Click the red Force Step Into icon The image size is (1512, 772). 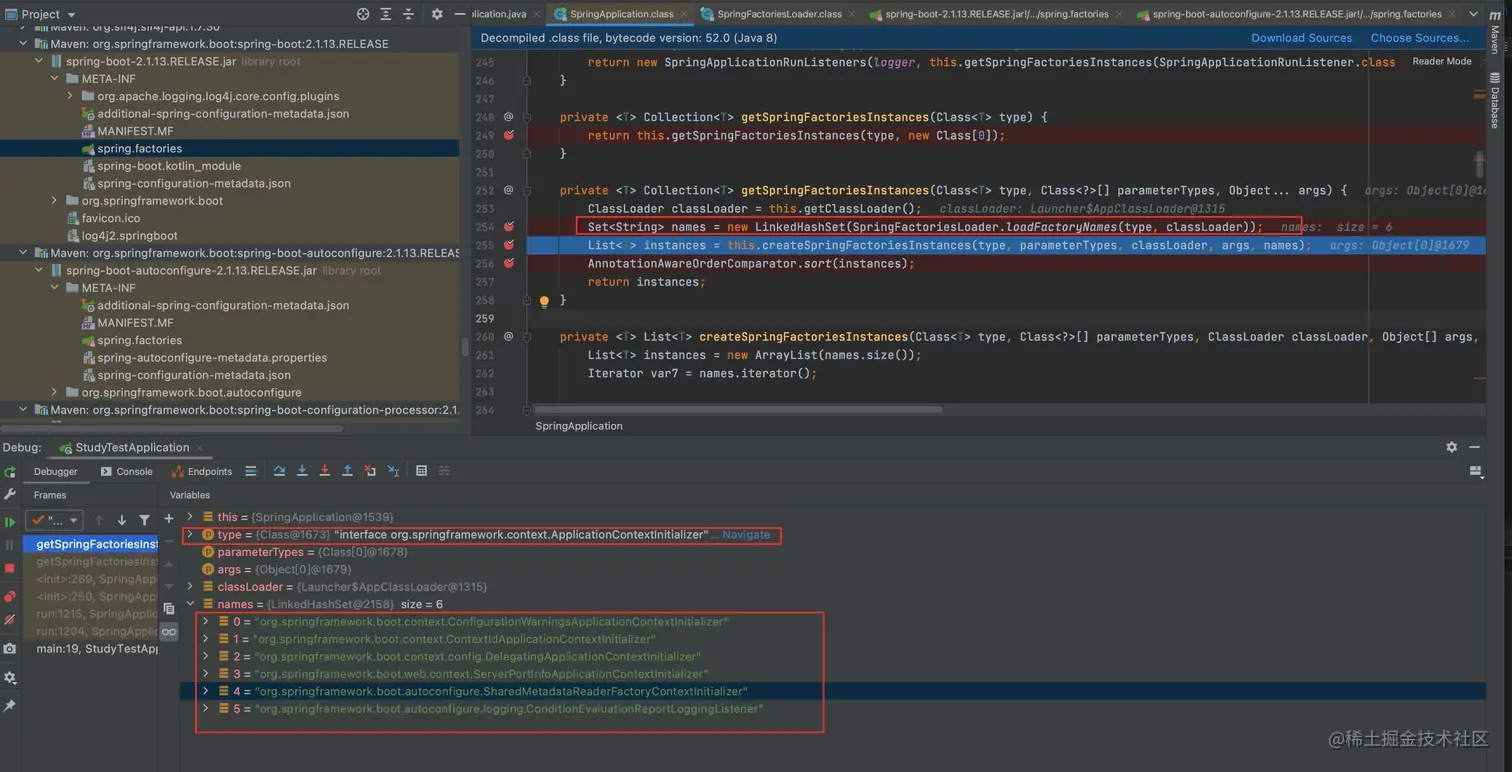click(x=325, y=471)
